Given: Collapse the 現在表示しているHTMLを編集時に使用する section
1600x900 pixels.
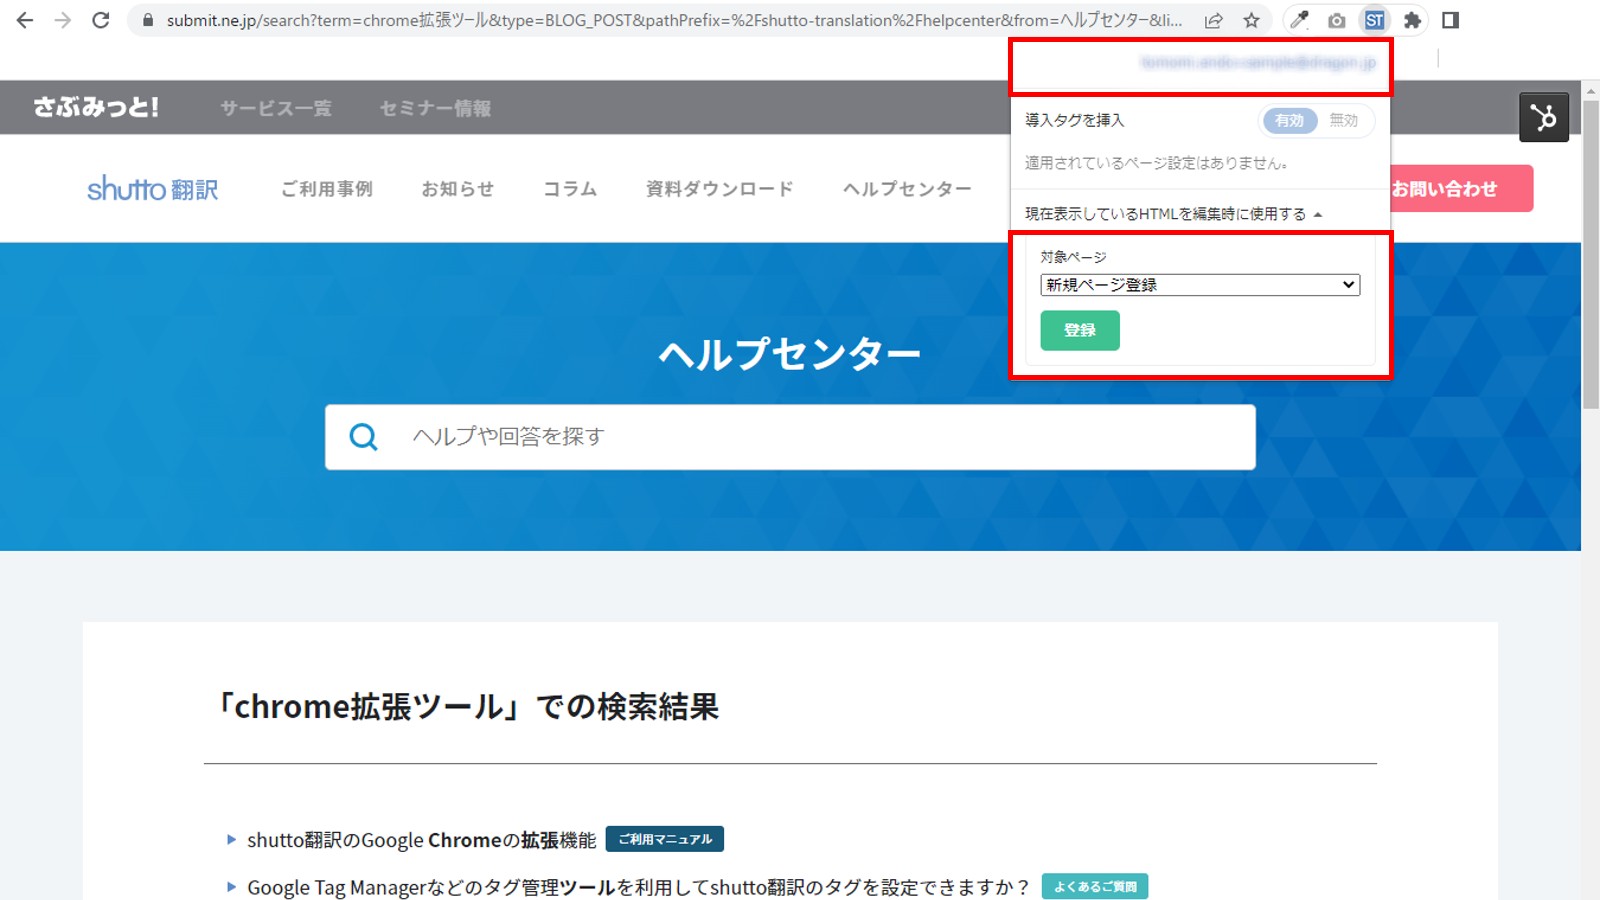Looking at the screenshot, I should point(1171,212).
